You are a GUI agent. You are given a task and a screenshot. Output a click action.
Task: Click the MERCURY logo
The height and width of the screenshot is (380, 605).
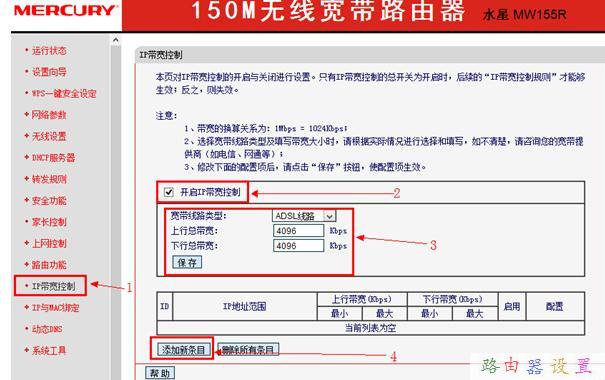(x=65, y=11)
